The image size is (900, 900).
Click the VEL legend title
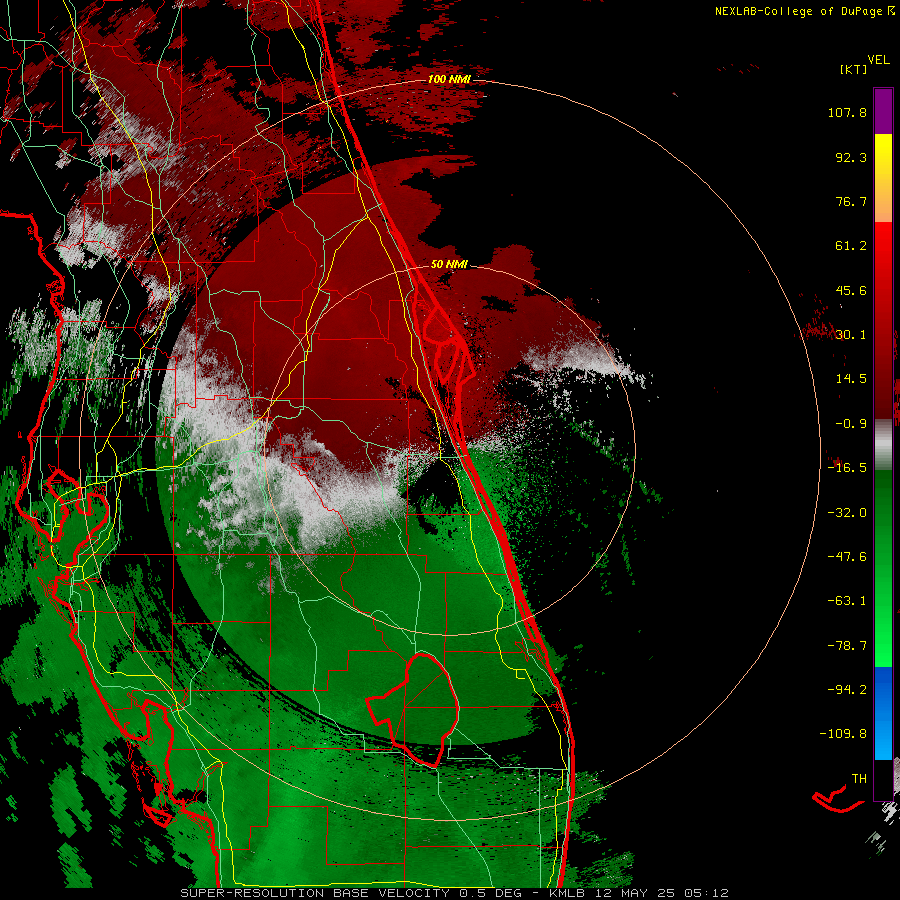(878, 60)
